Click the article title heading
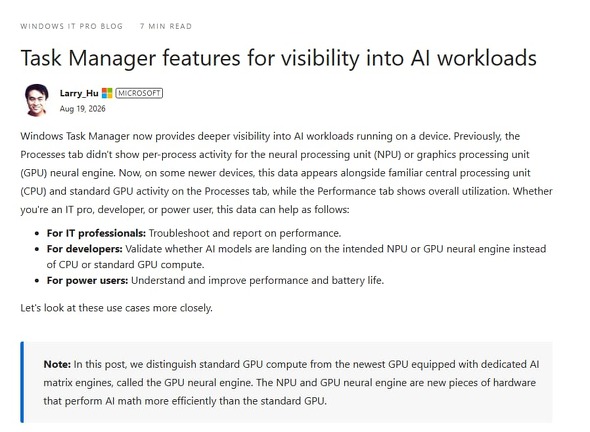Screen dimensions: 590x432 tap(278, 58)
